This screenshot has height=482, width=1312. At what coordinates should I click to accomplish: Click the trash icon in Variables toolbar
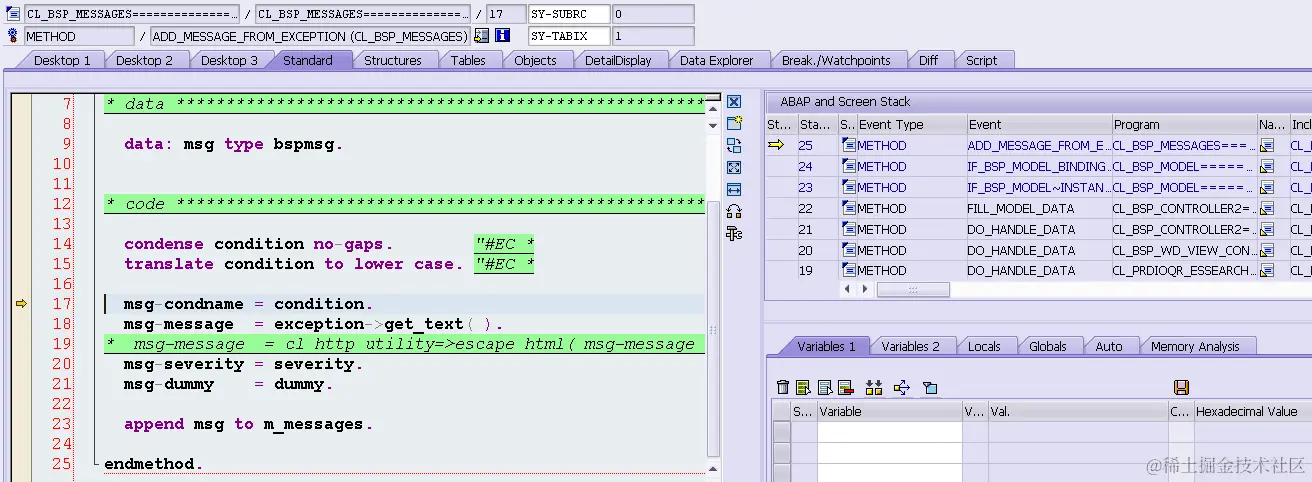[x=783, y=388]
